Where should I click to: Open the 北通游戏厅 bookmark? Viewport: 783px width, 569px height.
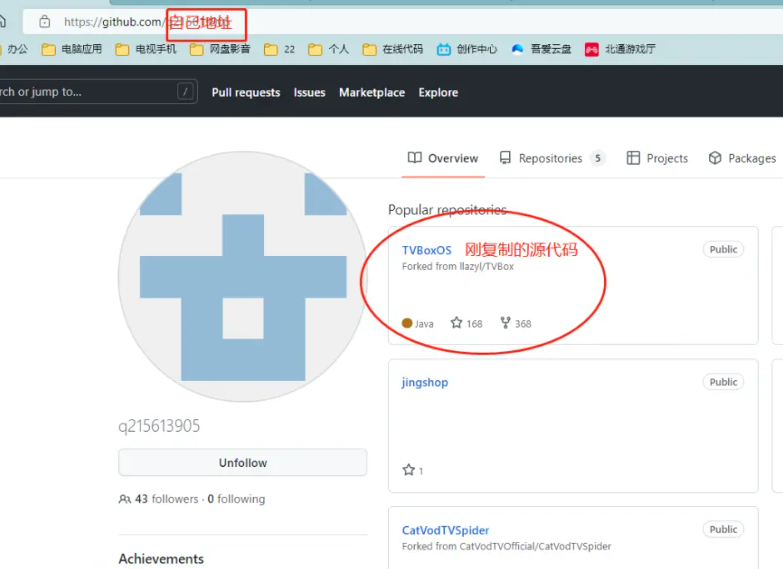click(620, 49)
